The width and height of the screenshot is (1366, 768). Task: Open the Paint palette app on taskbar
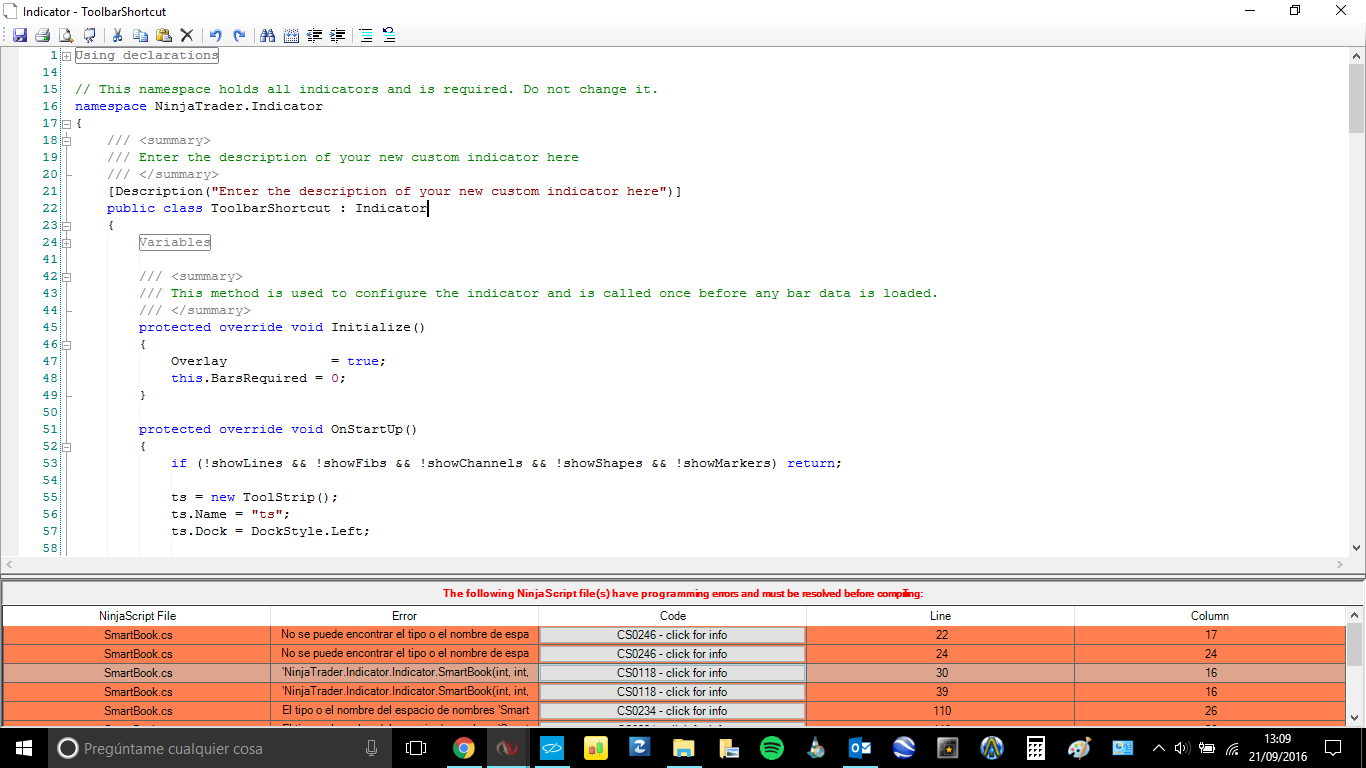1079,747
